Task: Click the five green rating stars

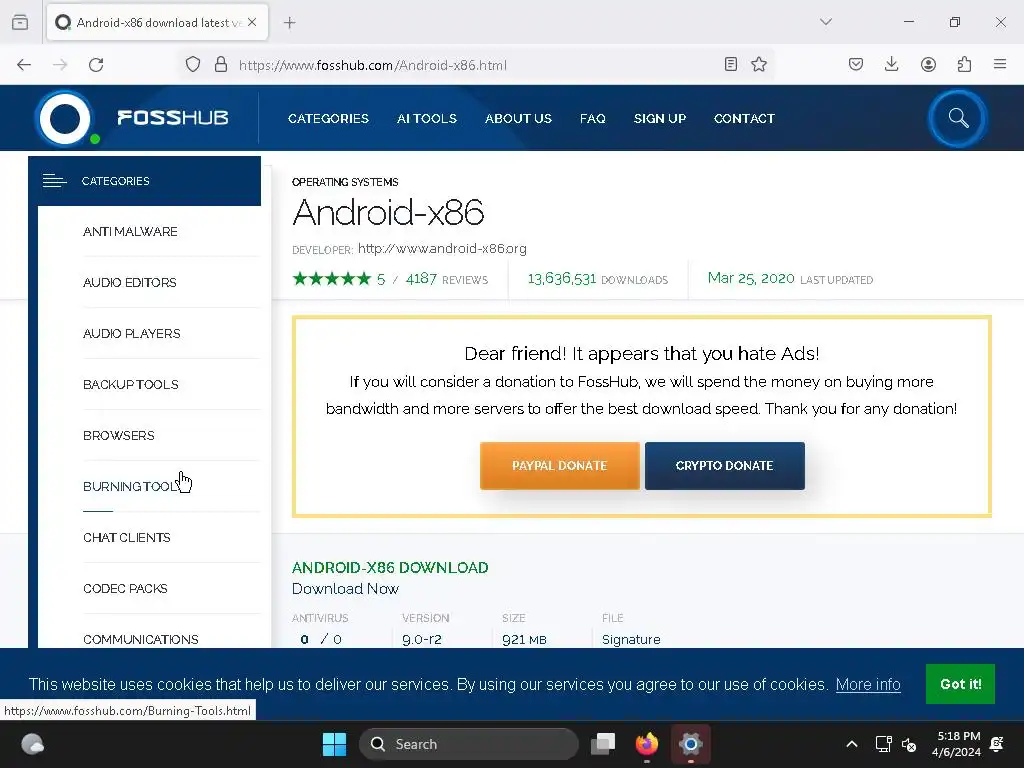Action: (x=332, y=280)
